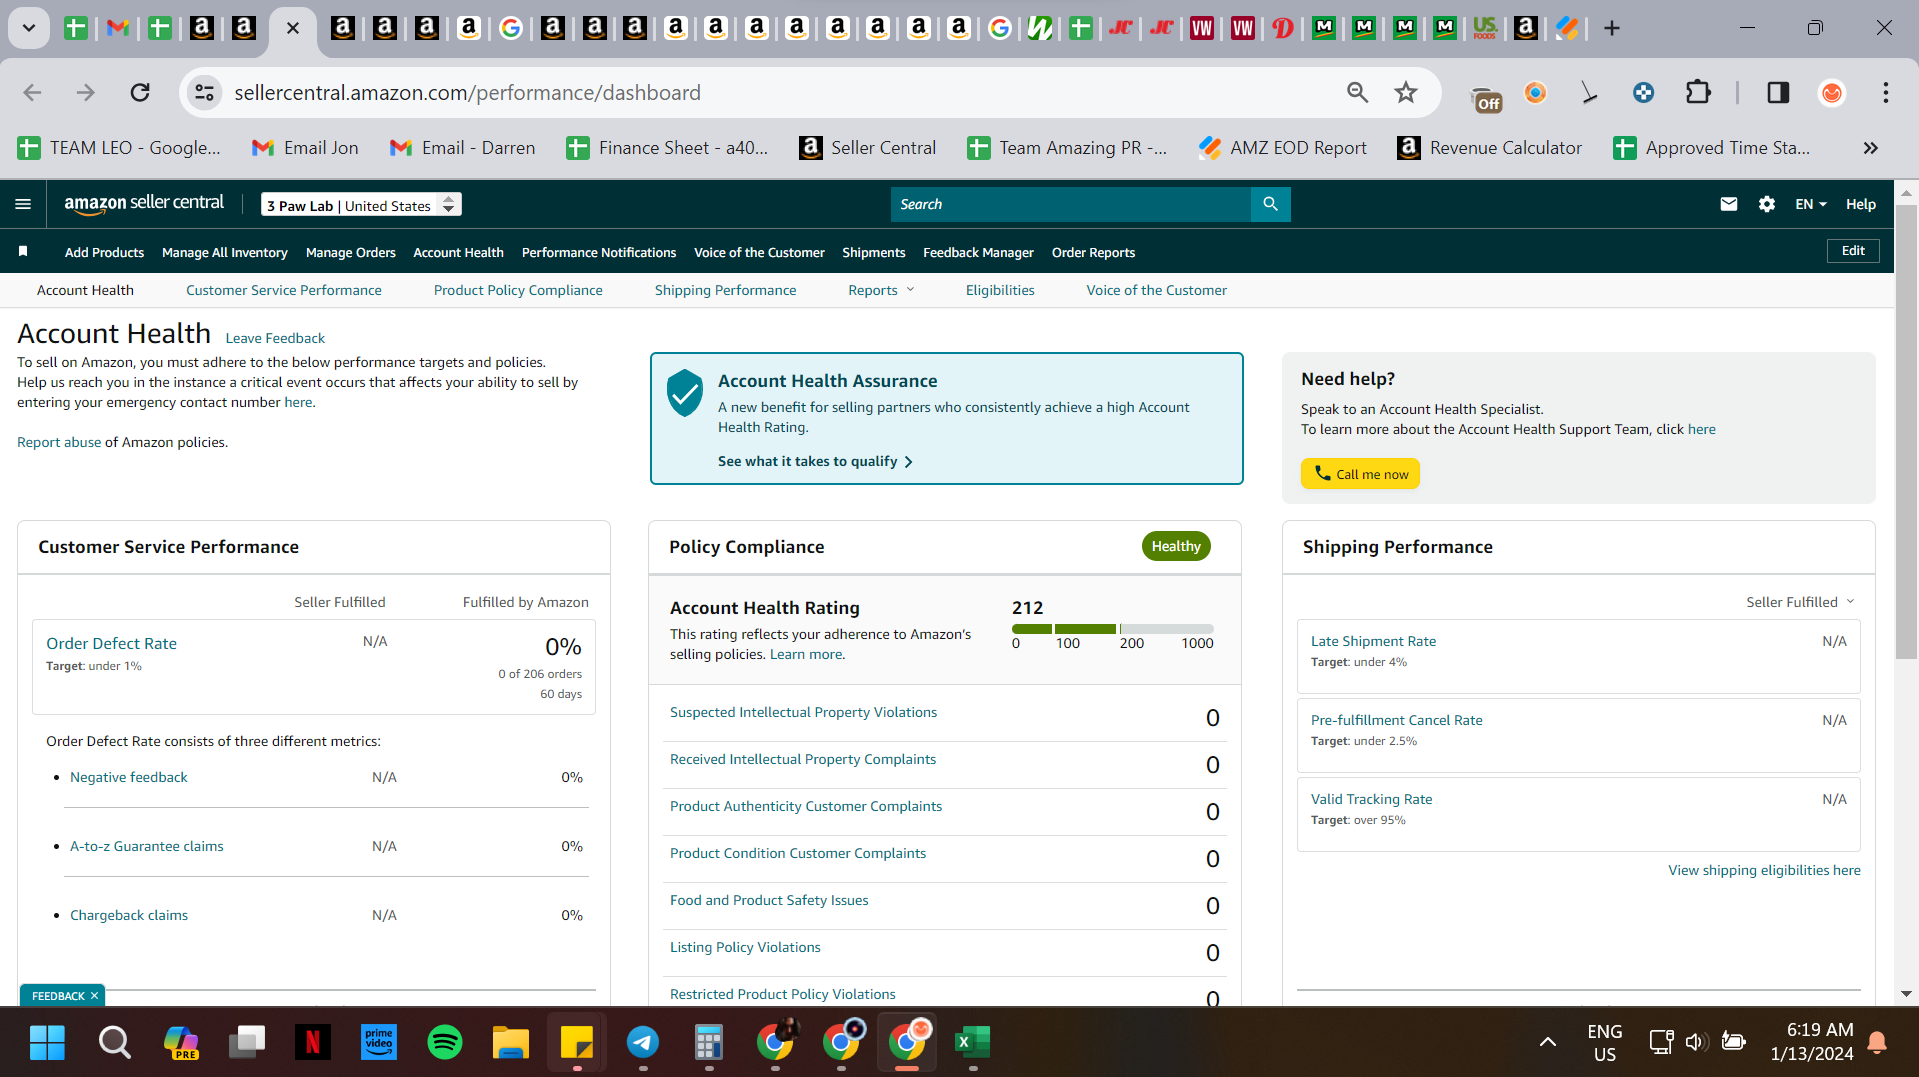This screenshot has height=1077, width=1919.
Task: Open the Report abuse link
Action: [59, 442]
